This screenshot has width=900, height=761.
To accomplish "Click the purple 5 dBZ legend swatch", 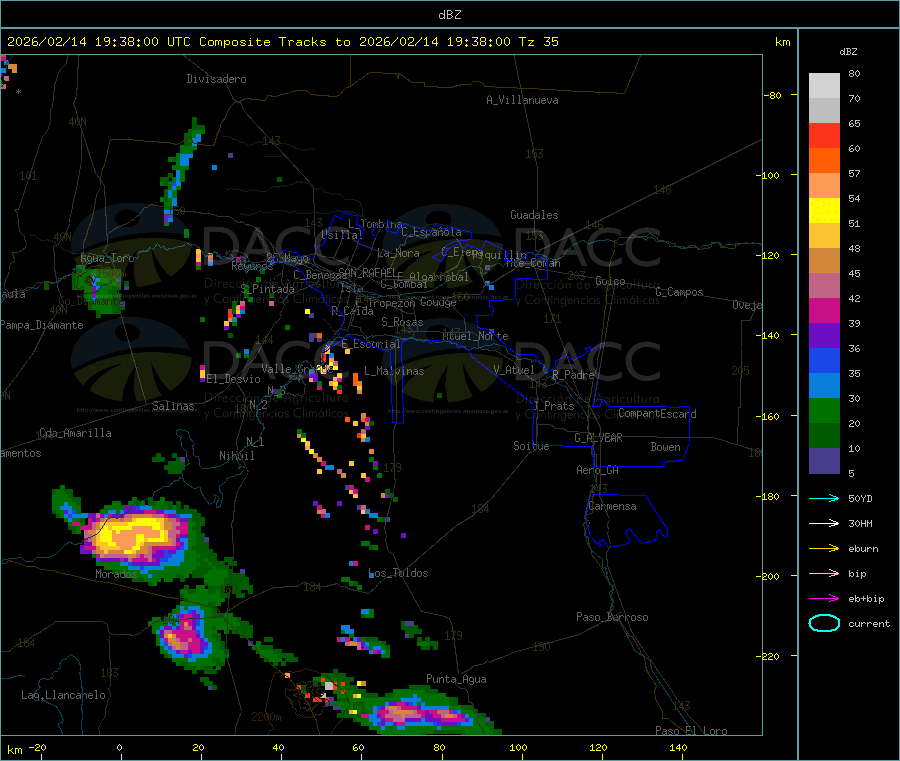I will (x=824, y=461).
